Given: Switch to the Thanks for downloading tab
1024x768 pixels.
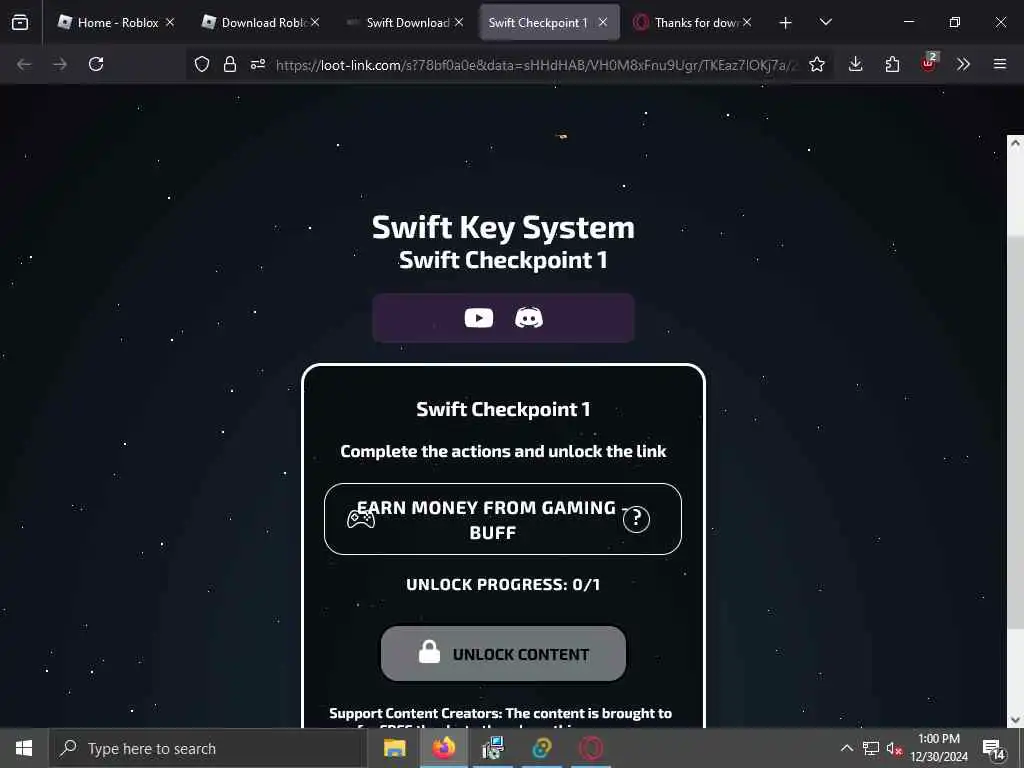Looking at the screenshot, I should pos(694,22).
